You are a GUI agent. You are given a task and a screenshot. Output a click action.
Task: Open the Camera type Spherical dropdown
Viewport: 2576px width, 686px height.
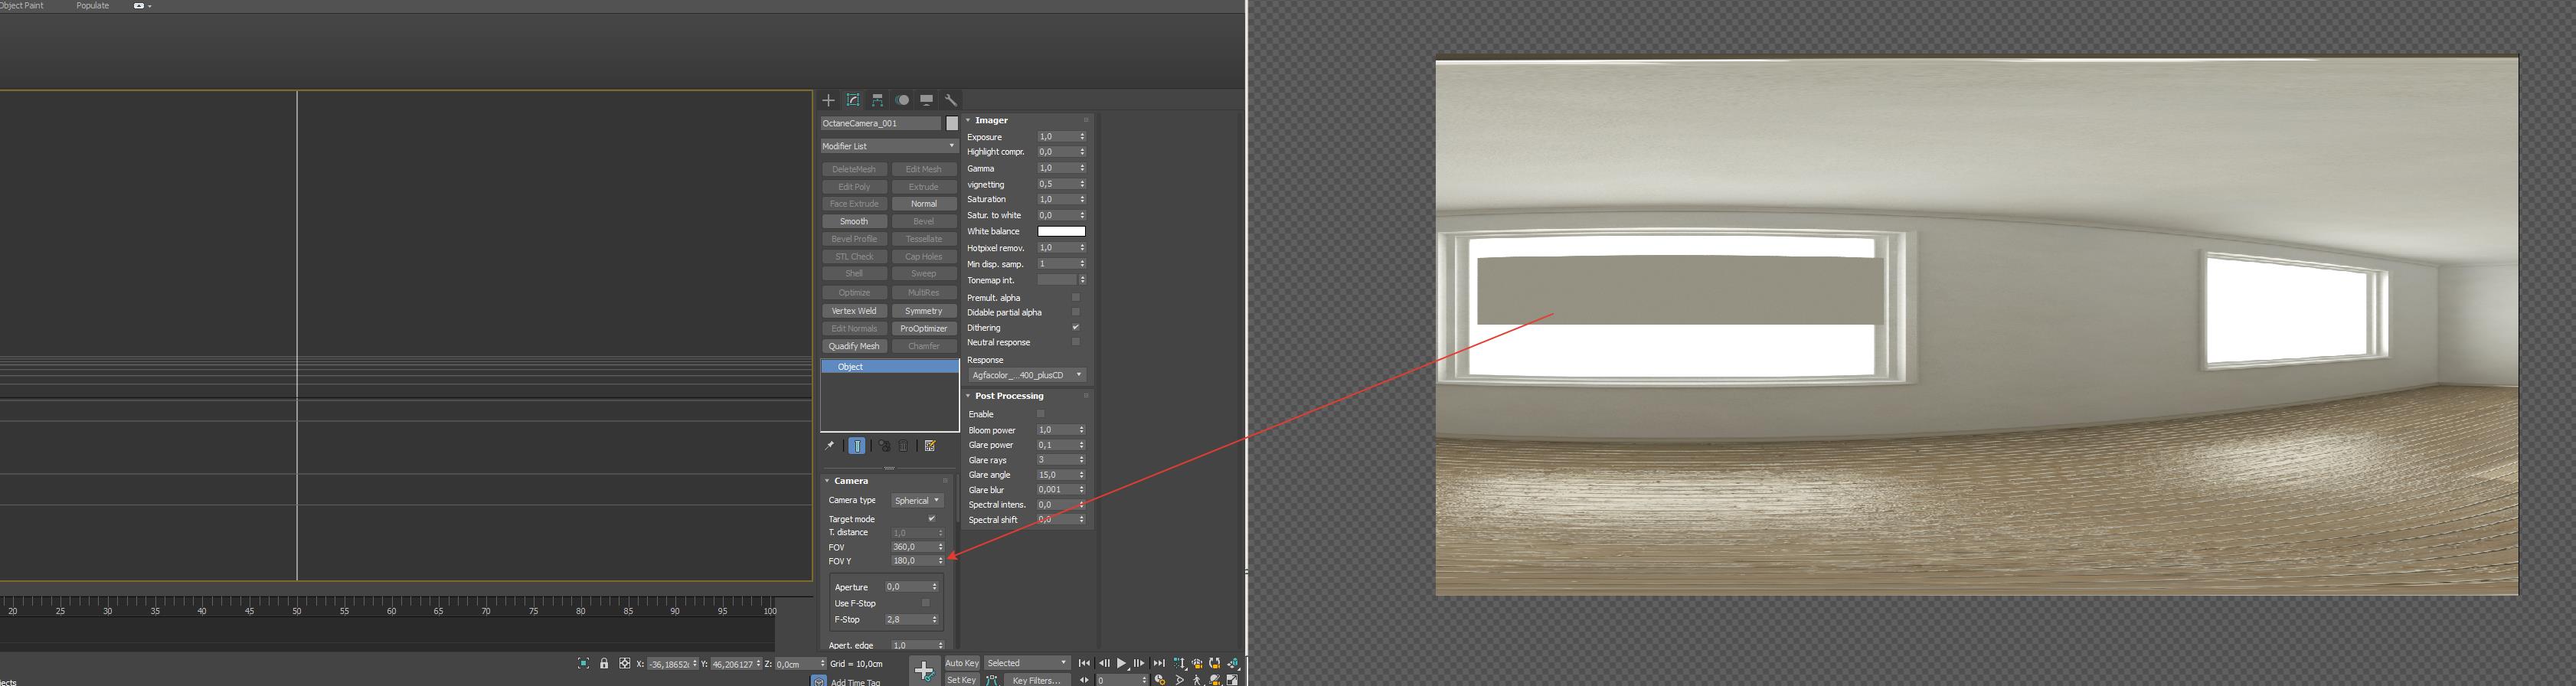click(917, 500)
